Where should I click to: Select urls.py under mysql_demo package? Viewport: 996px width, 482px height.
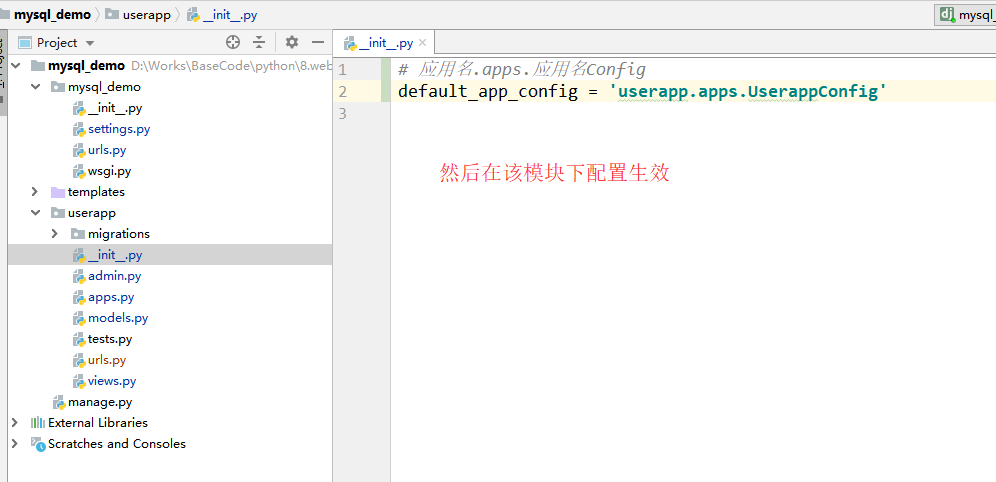click(107, 150)
